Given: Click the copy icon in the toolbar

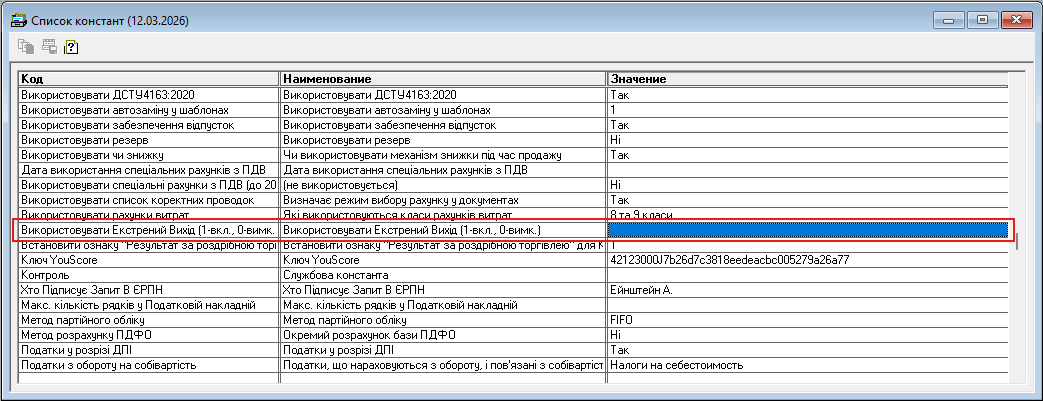Looking at the screenshot, I should click(25, 46).
